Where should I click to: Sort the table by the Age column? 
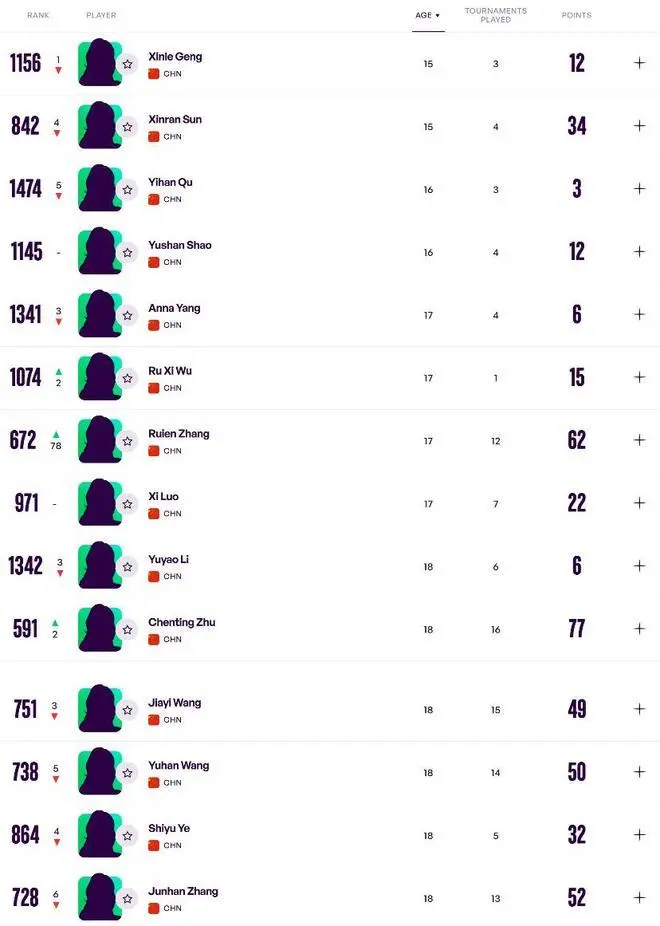click(427, 15)
